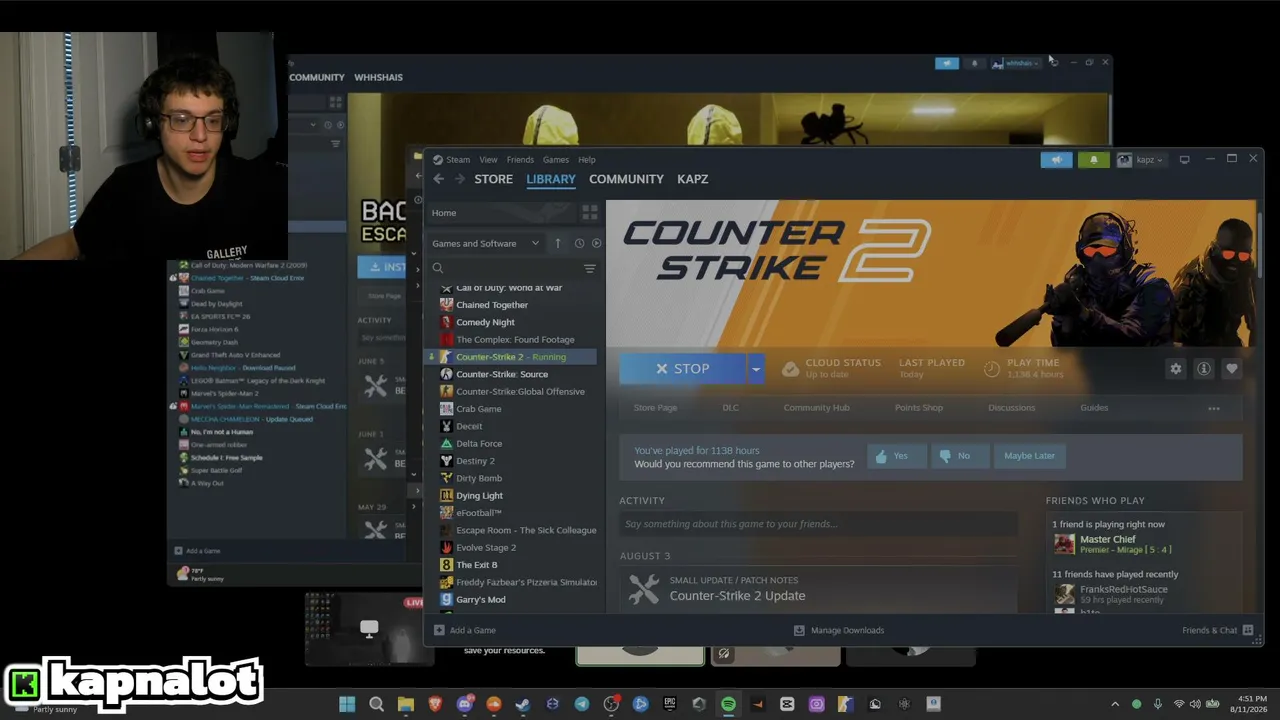This screenshot has height=720, width=1280.
Task: Open Telegram from the taskbar
Action: [x=582, y=704]
